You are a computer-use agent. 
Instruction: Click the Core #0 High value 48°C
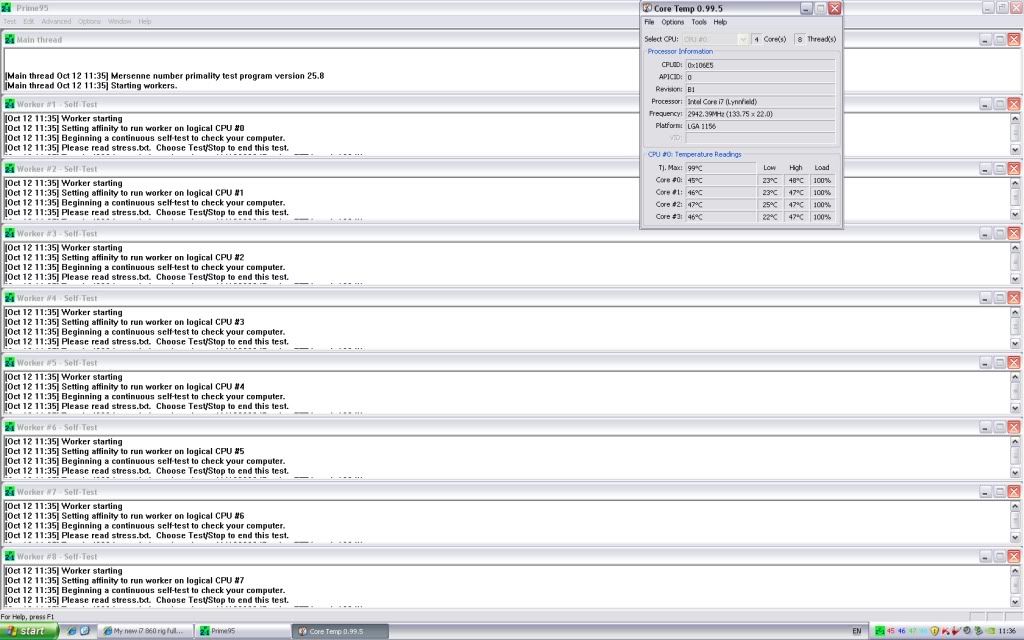pos(796,180)
